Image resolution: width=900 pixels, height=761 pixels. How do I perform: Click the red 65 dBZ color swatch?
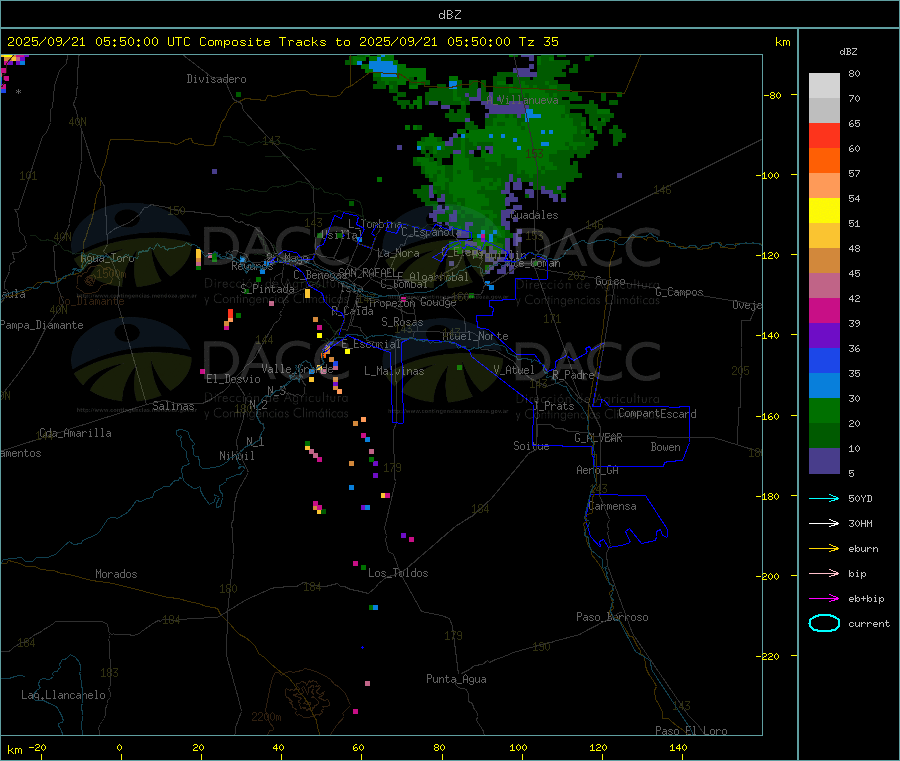(x=824, y=136)
